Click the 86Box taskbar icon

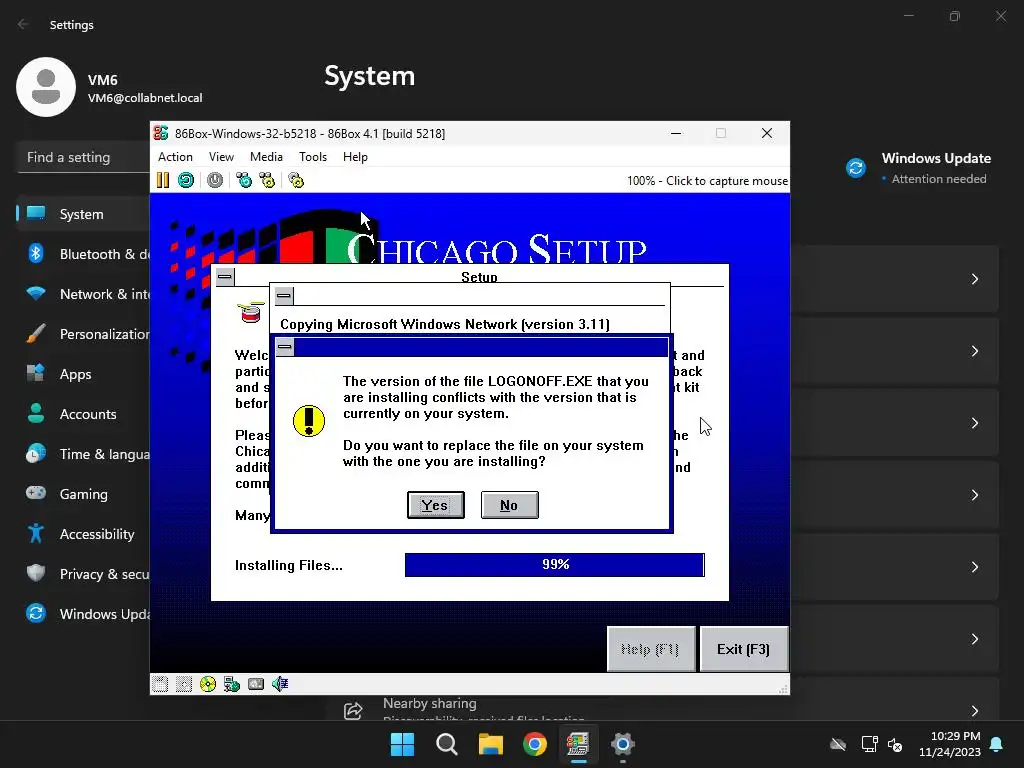(578, 744)
